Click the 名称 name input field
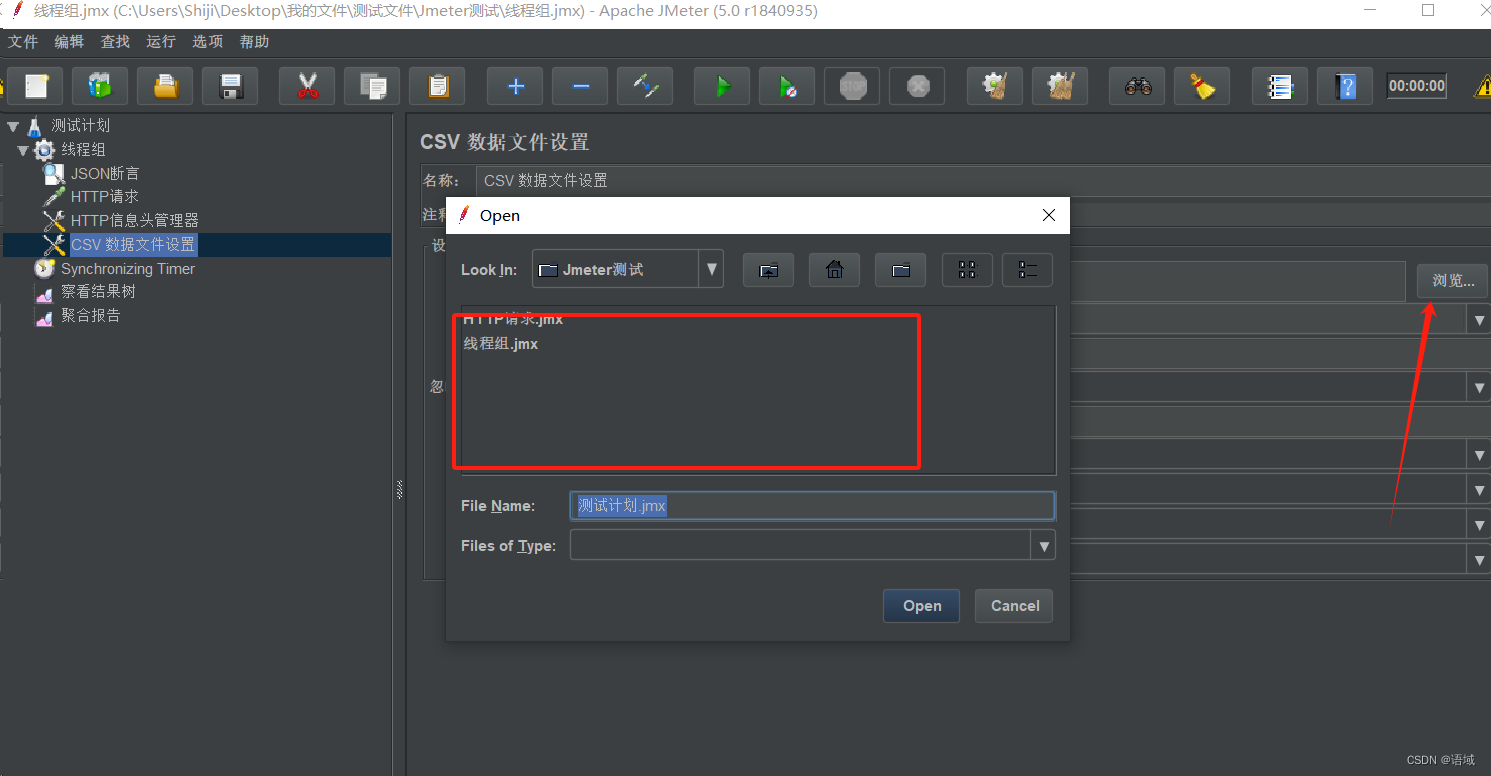Screen dimensions: 1491x776 click(x=984, y=181)
